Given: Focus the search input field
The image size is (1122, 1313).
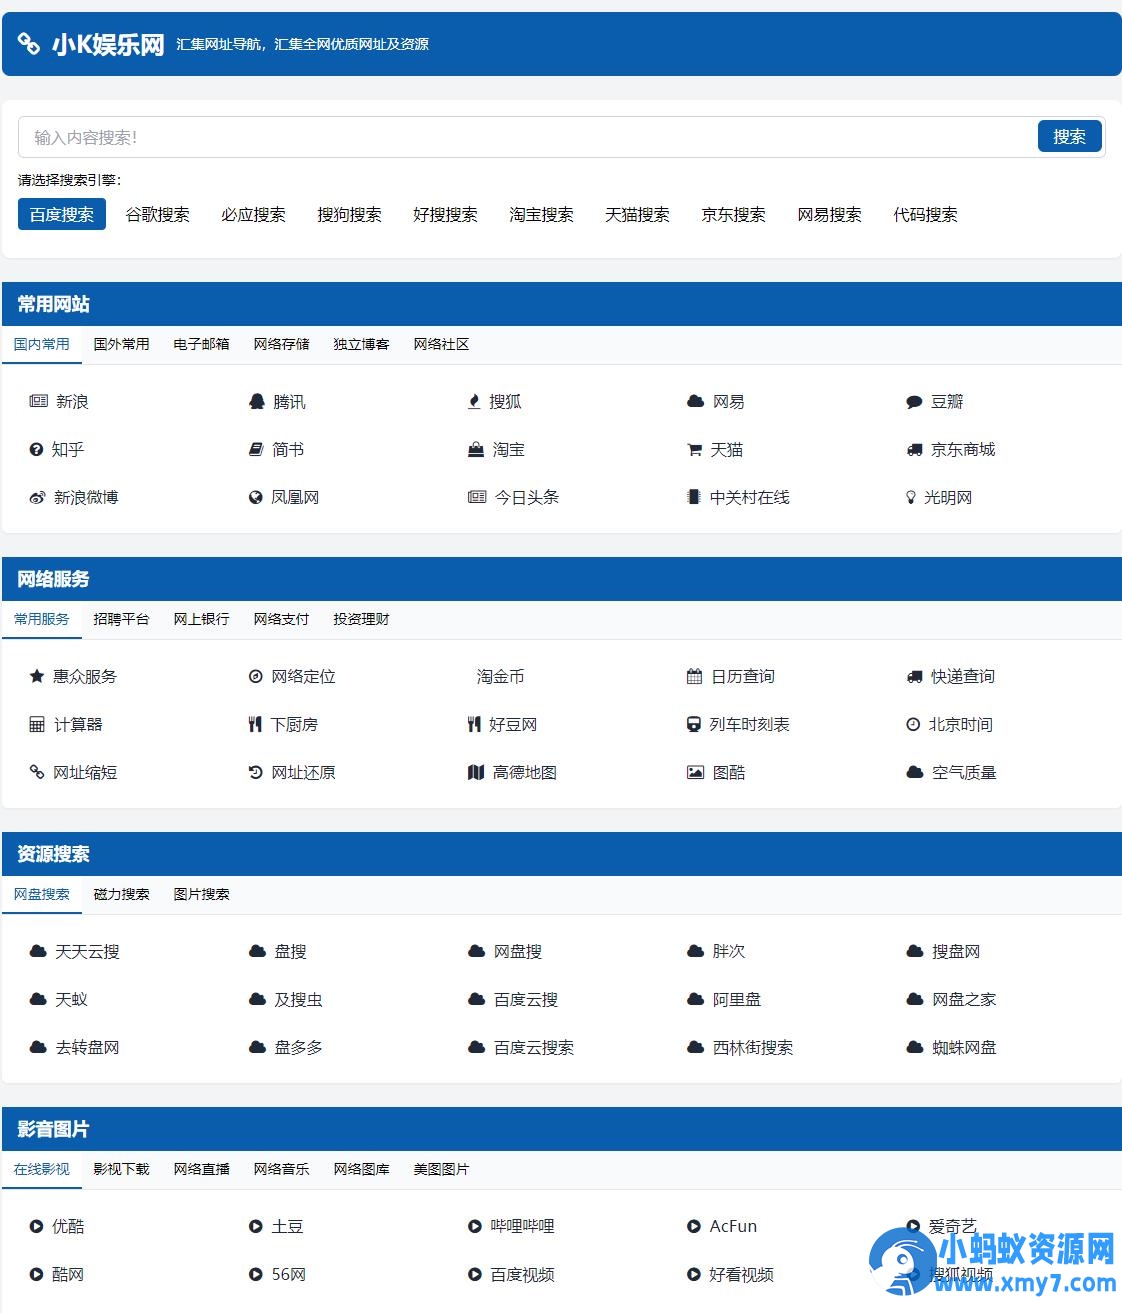Looking at the screenshot, I should tap(525, 137).
